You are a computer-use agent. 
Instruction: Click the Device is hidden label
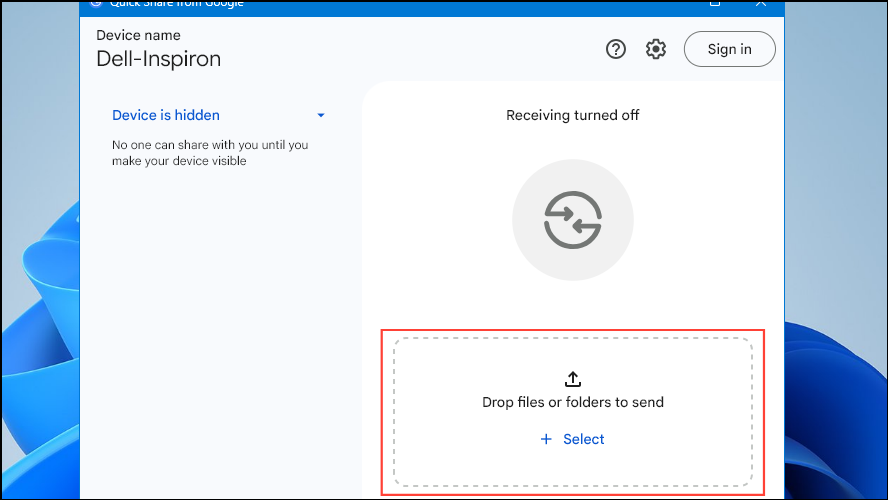[x=166, y=115]
